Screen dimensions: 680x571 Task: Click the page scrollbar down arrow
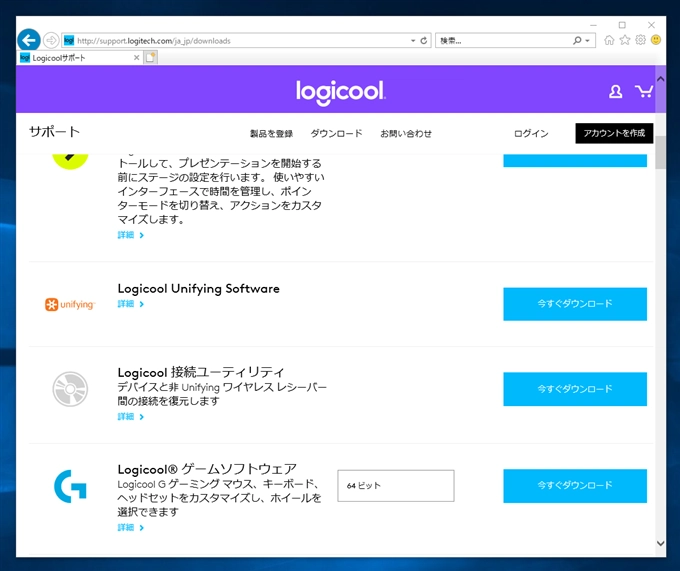660,543
